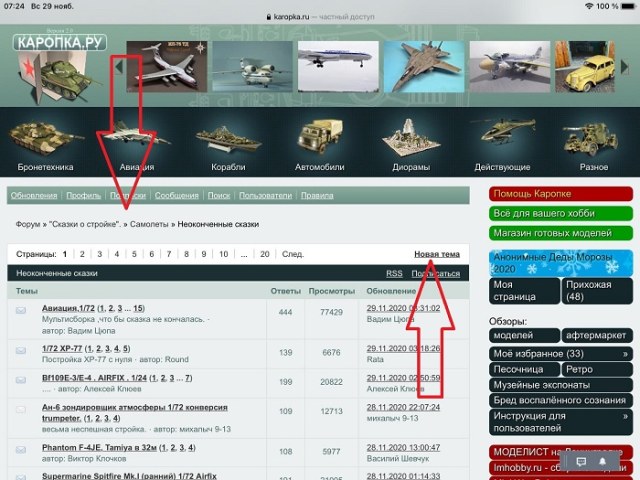Open the chat bubble icon at bottom right
This screenshot has width=640, height=480.
[582, 462]
